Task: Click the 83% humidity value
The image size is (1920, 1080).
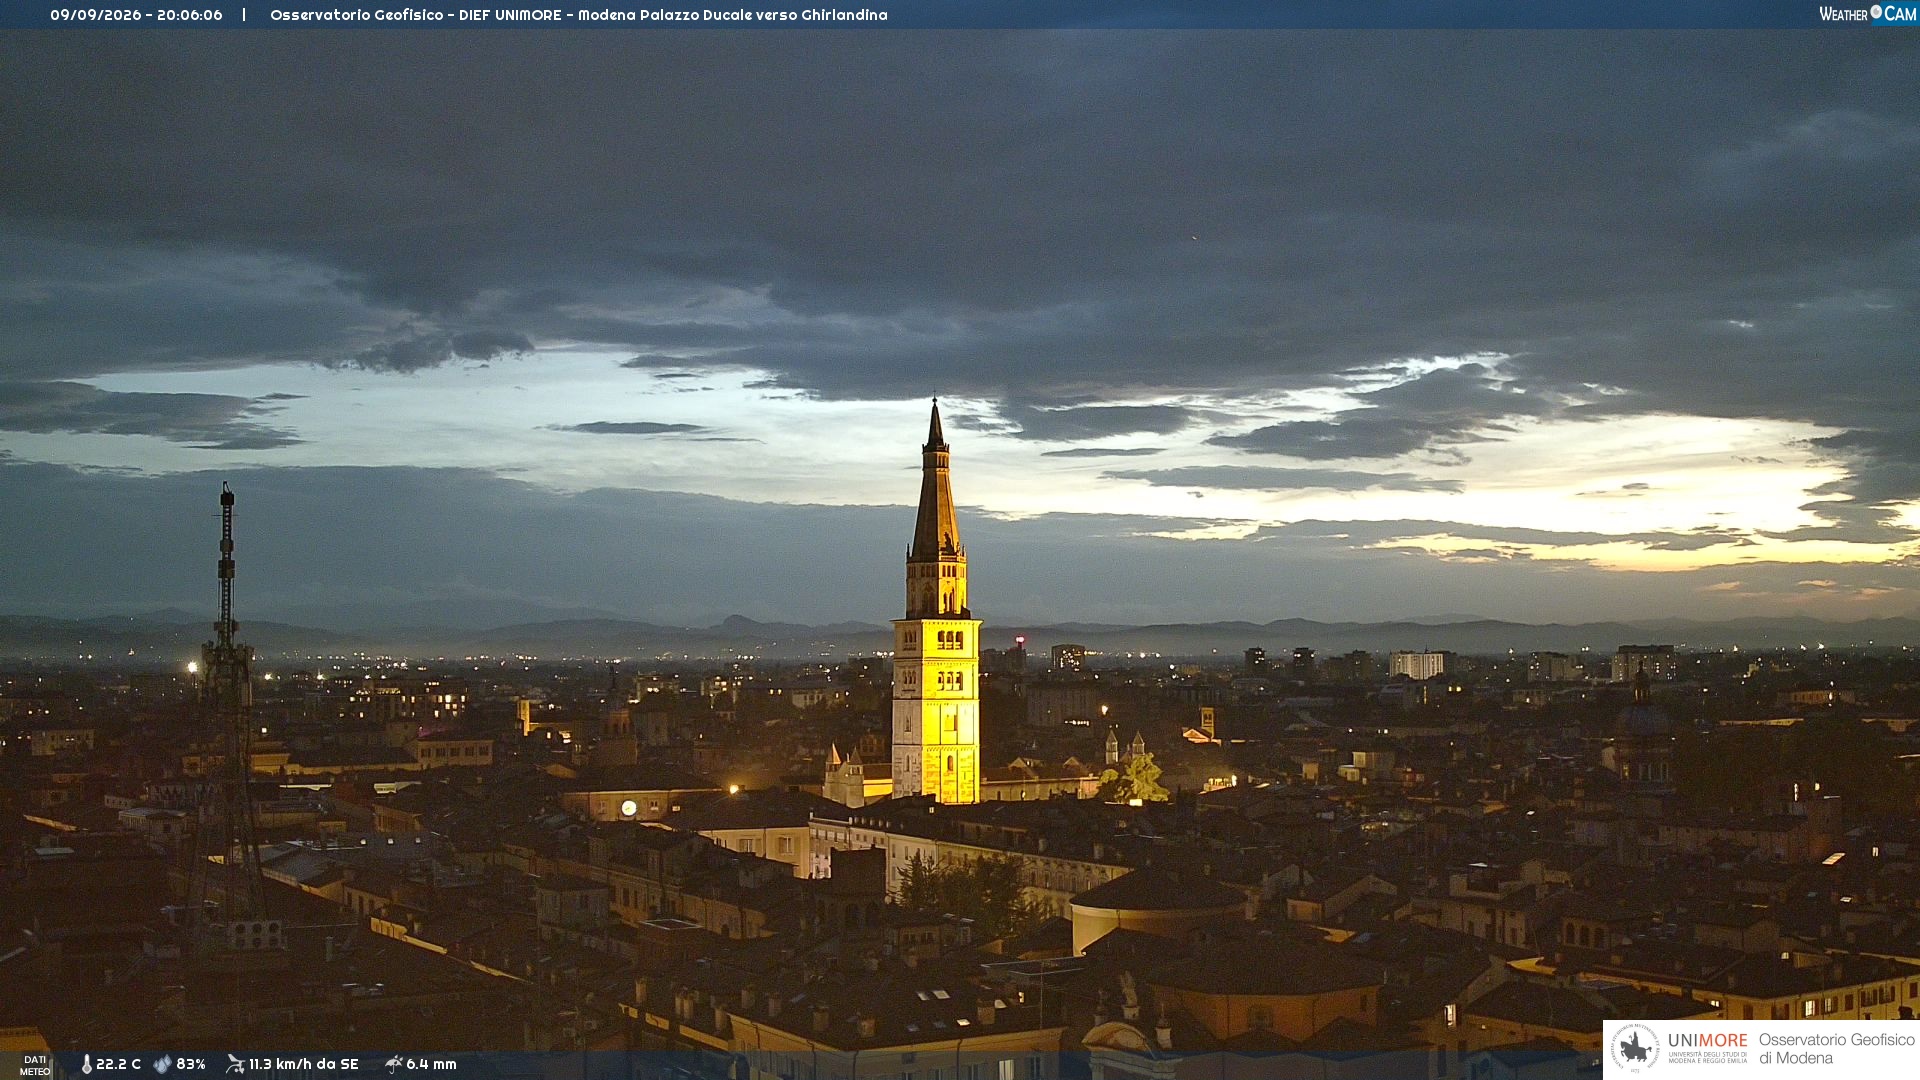Action: [191, 1064]
